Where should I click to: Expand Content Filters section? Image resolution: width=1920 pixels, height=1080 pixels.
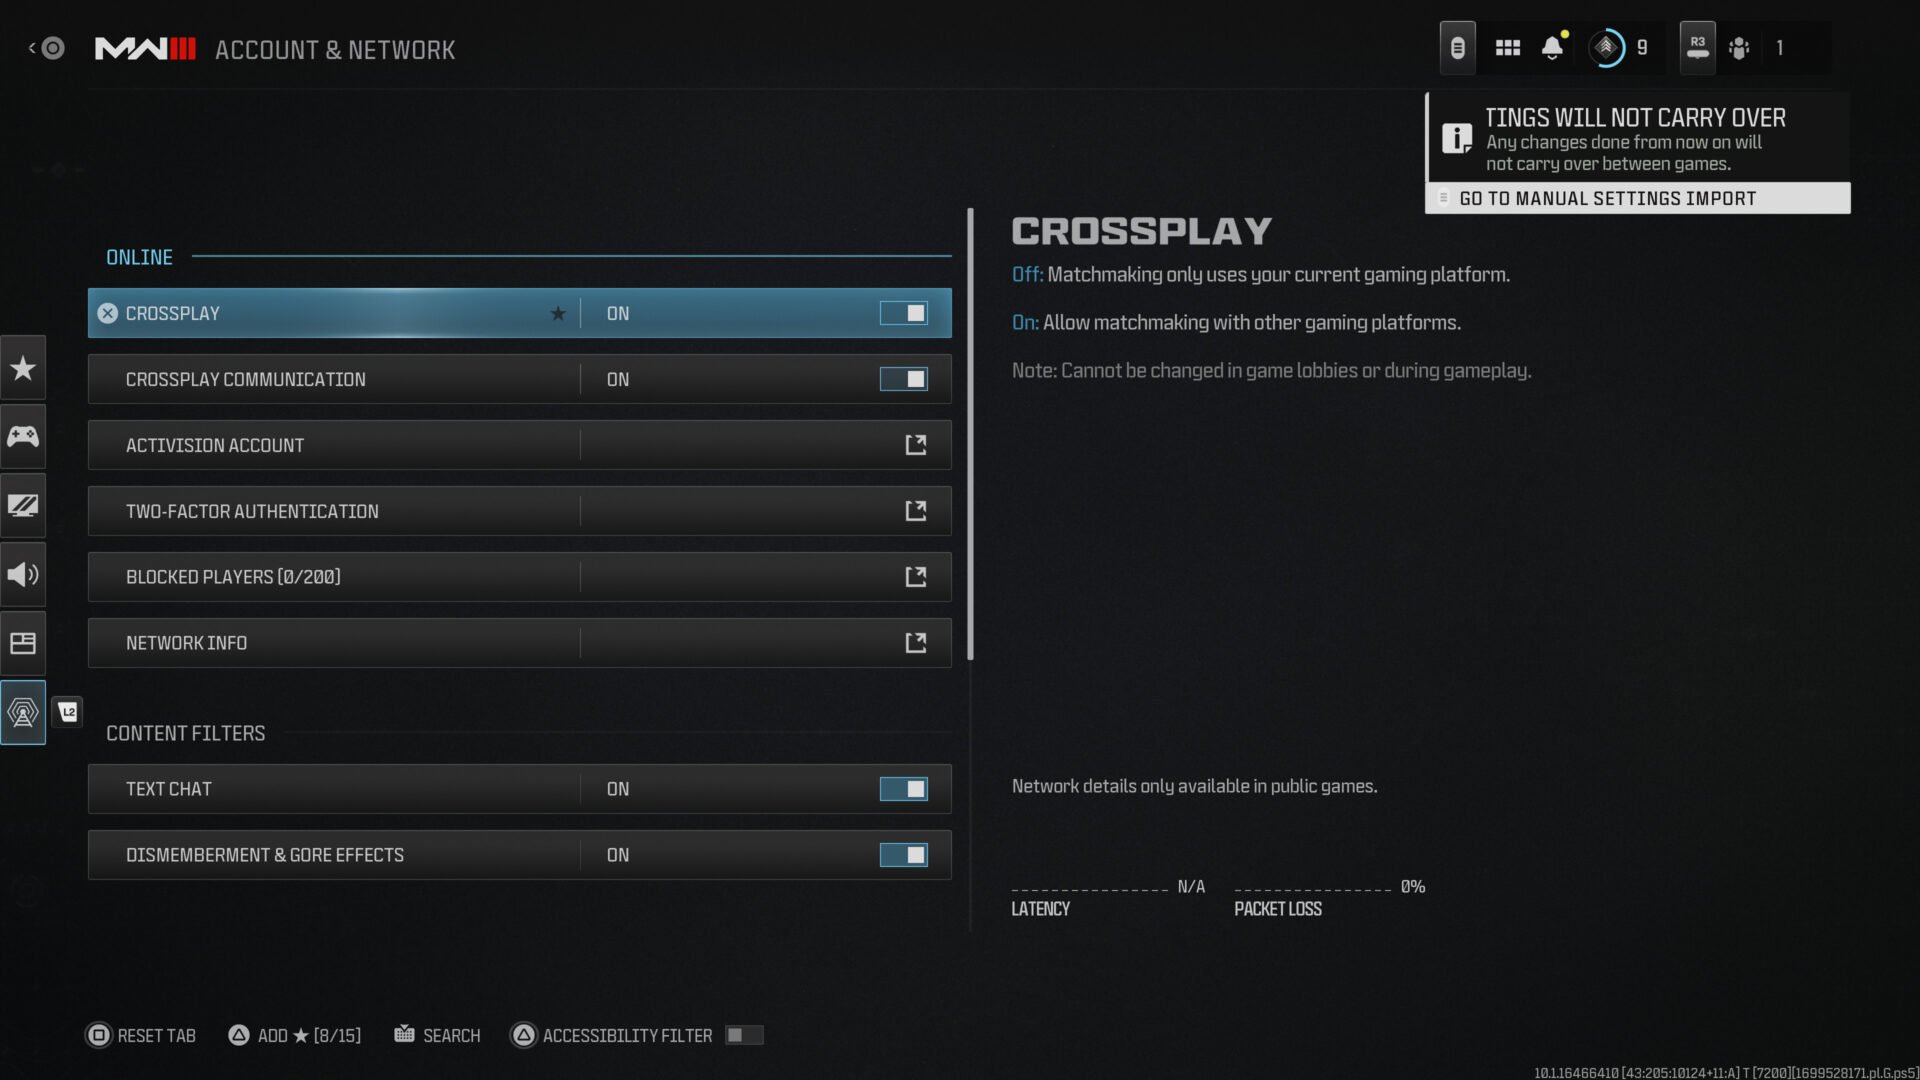point(185,732)
